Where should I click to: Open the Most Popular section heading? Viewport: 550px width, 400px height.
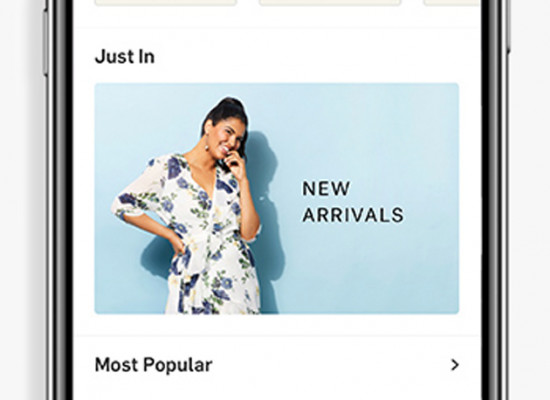coord(154,365)
